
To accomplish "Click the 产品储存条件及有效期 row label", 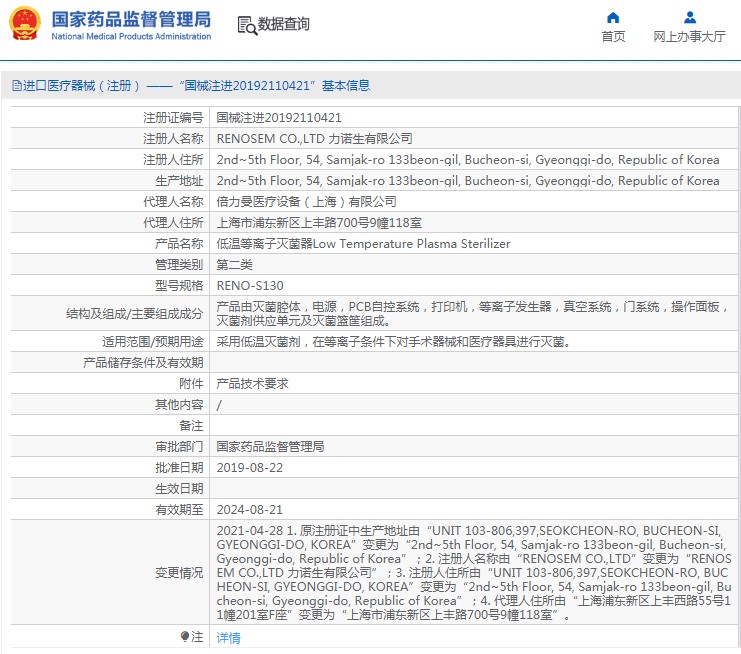I will (x=143, y=363).
